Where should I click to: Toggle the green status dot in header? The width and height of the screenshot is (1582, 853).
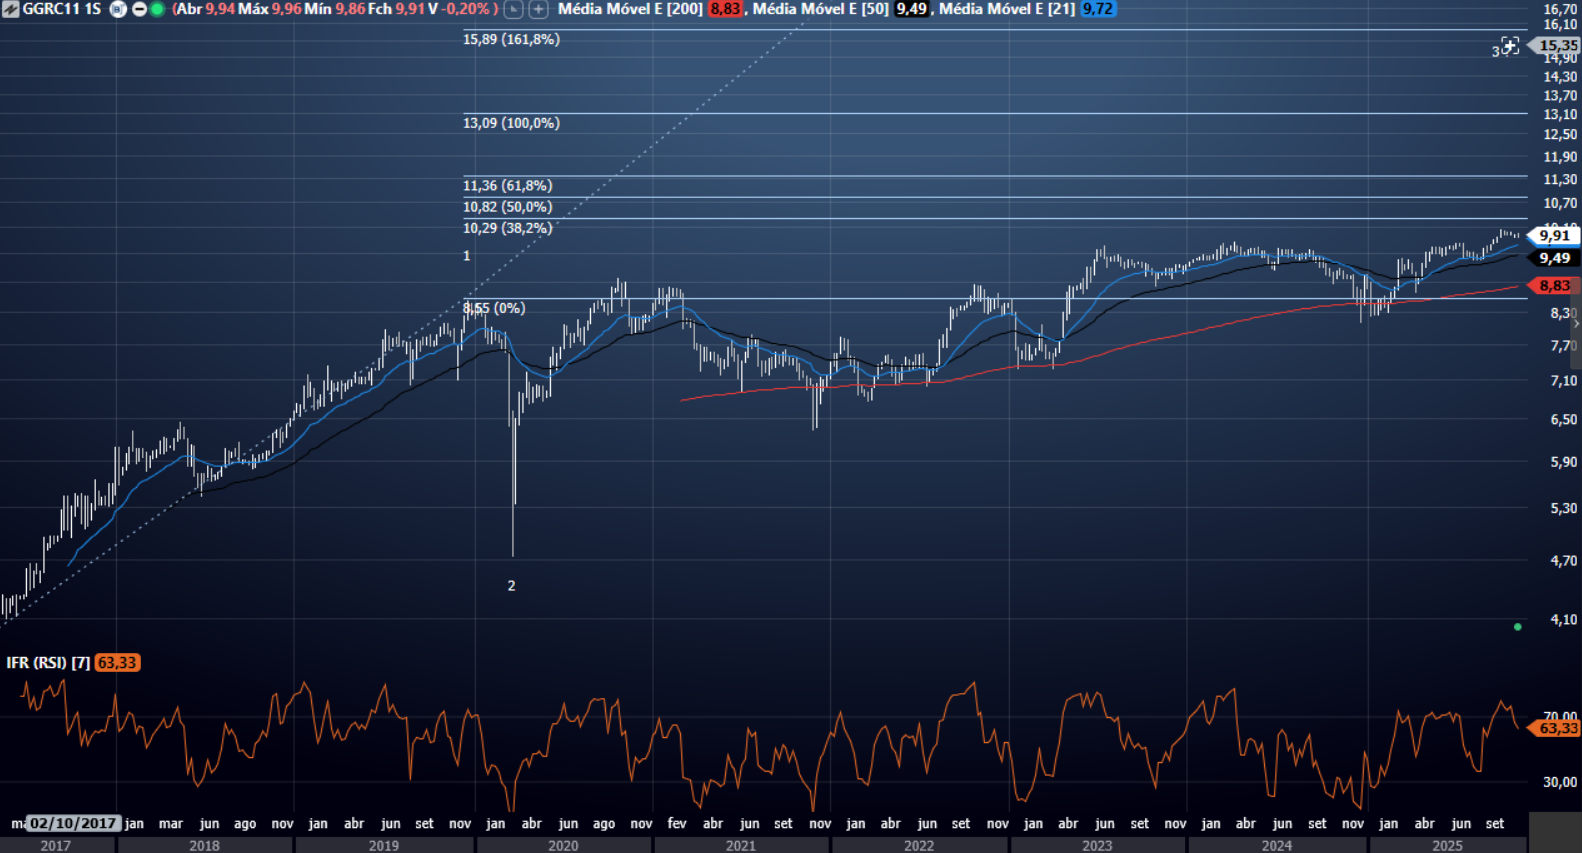coord(157,9)
